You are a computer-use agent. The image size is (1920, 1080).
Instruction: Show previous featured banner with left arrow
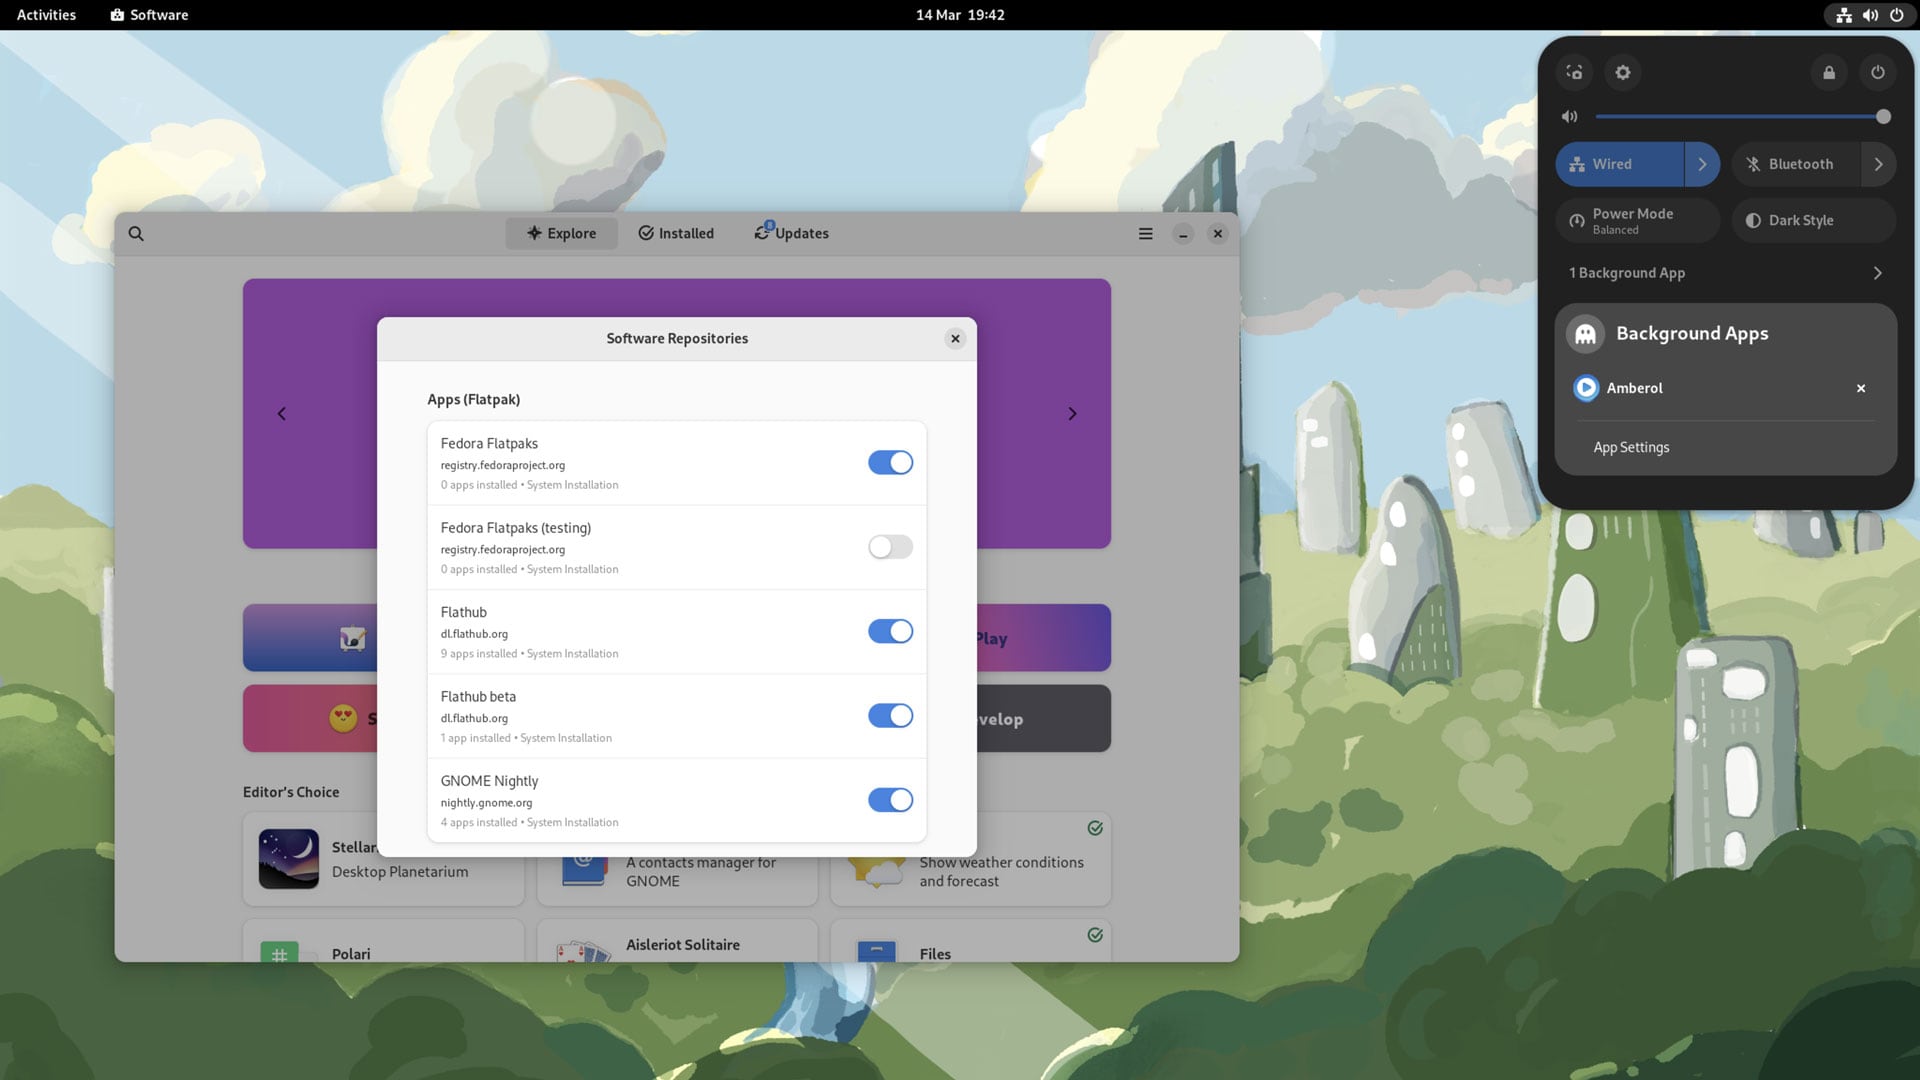click(x=282, y=414)
